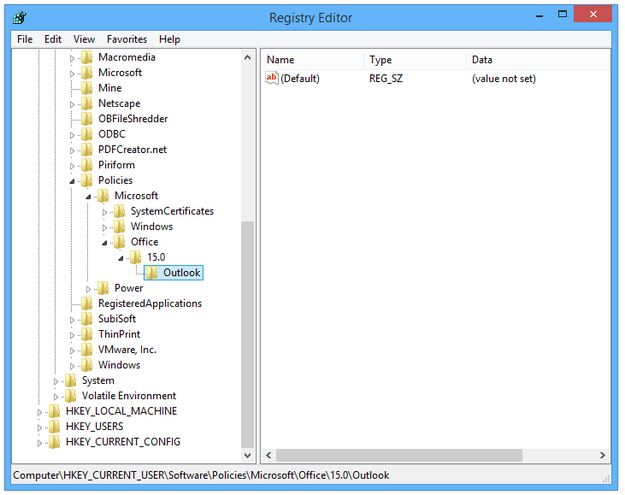Expand the ODBC key
This screenshot has height=495, width=625.
pyautogui.click(x=72, y=135)
